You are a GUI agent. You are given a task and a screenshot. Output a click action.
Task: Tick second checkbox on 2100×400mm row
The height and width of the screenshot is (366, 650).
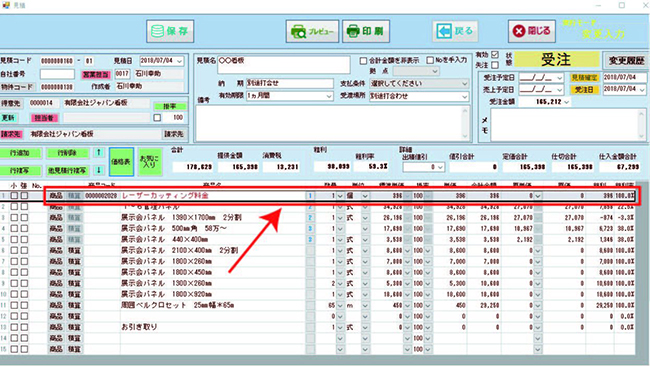pos(24,250)
